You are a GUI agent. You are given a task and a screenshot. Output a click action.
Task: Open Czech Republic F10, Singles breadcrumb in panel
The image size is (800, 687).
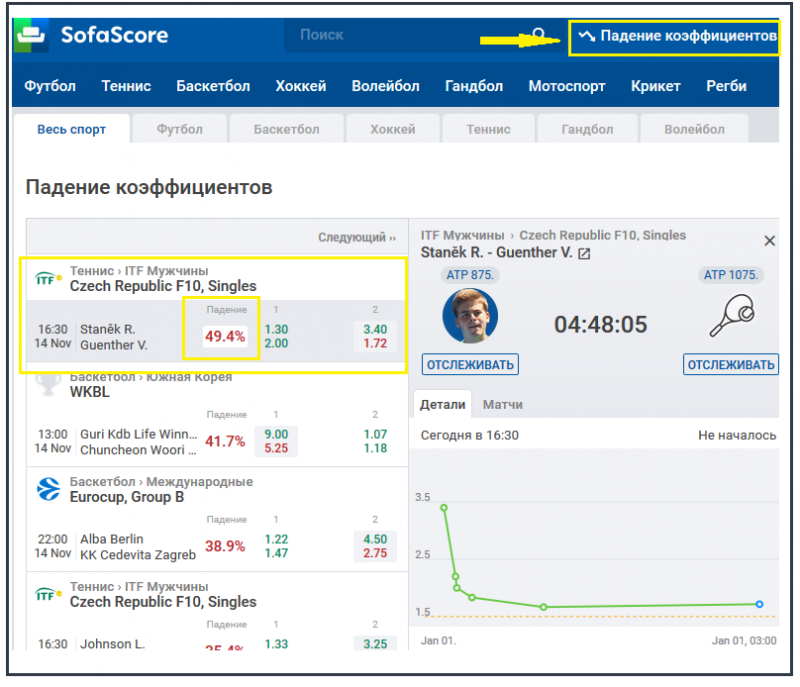coord(603,235)
